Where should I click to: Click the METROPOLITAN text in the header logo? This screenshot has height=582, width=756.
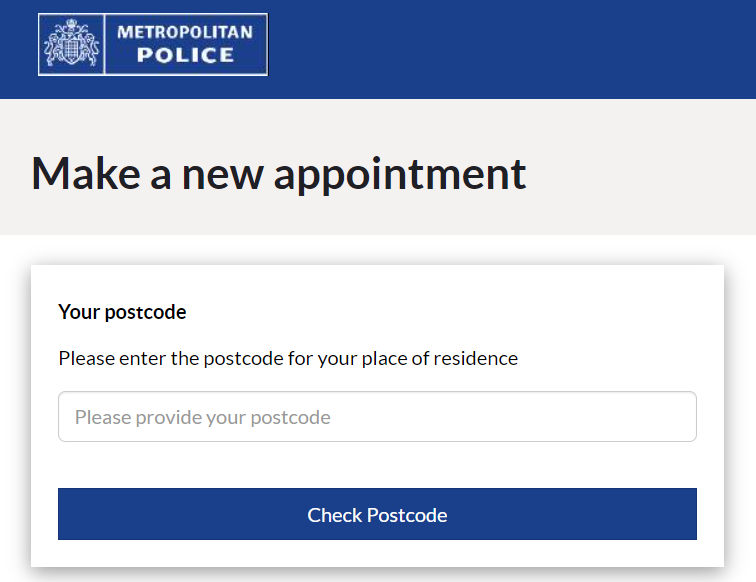tap(185, 32)
